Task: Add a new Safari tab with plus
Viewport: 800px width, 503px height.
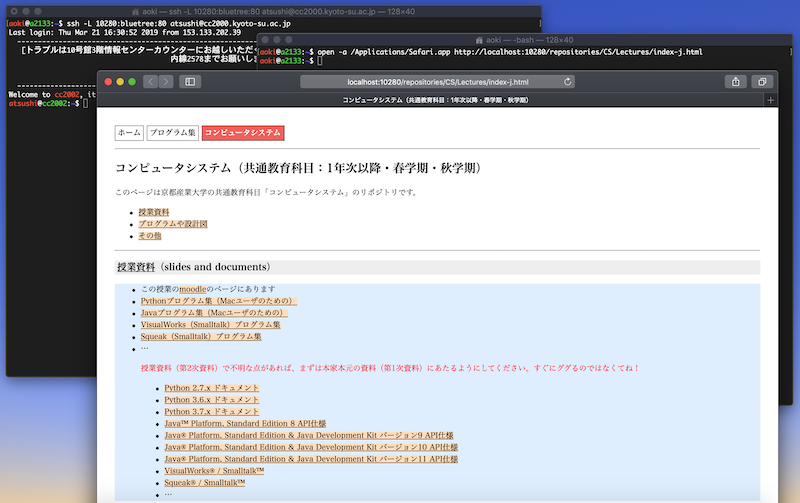Action: [x=770, y=100]
